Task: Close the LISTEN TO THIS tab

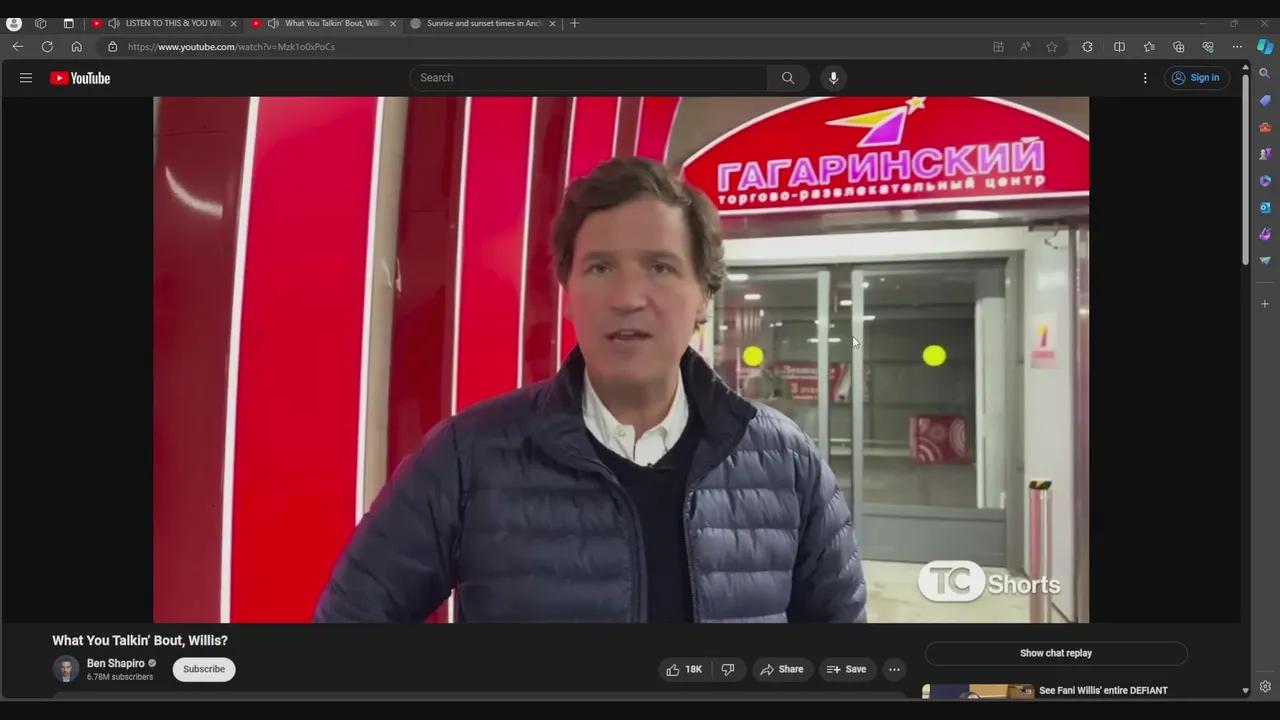Action: pos(233,23)
